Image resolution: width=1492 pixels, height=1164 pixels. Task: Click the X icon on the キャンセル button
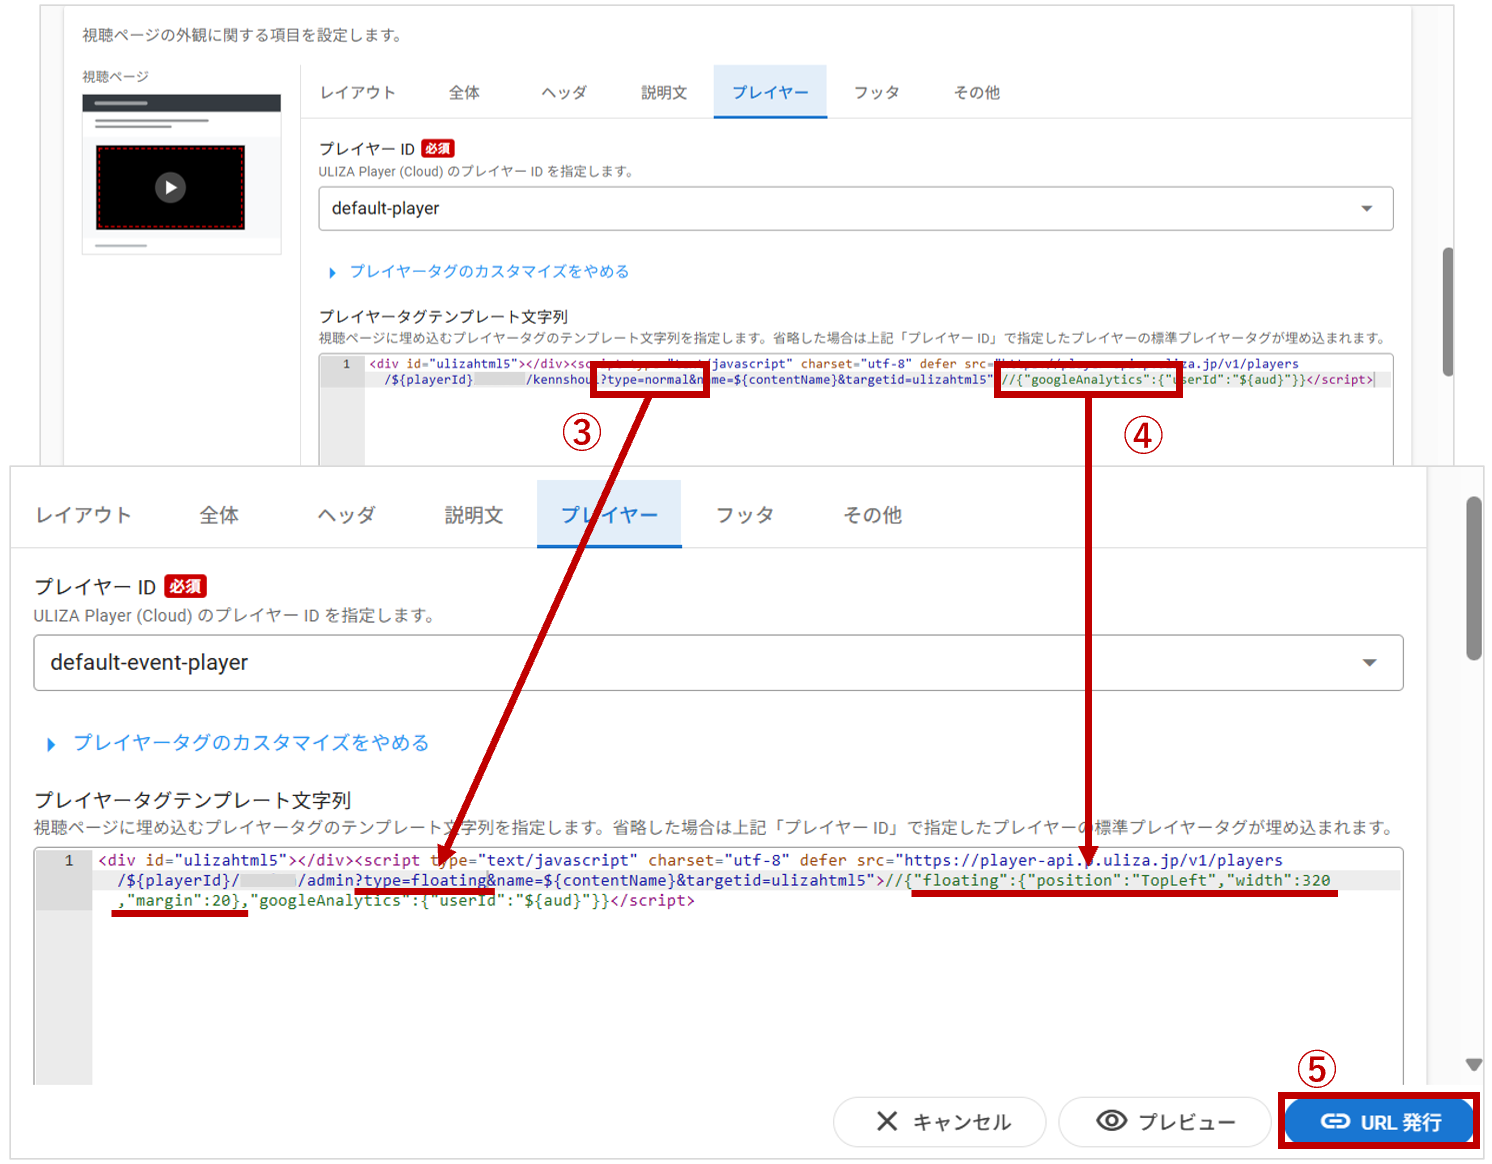[x=886, y=1121]
